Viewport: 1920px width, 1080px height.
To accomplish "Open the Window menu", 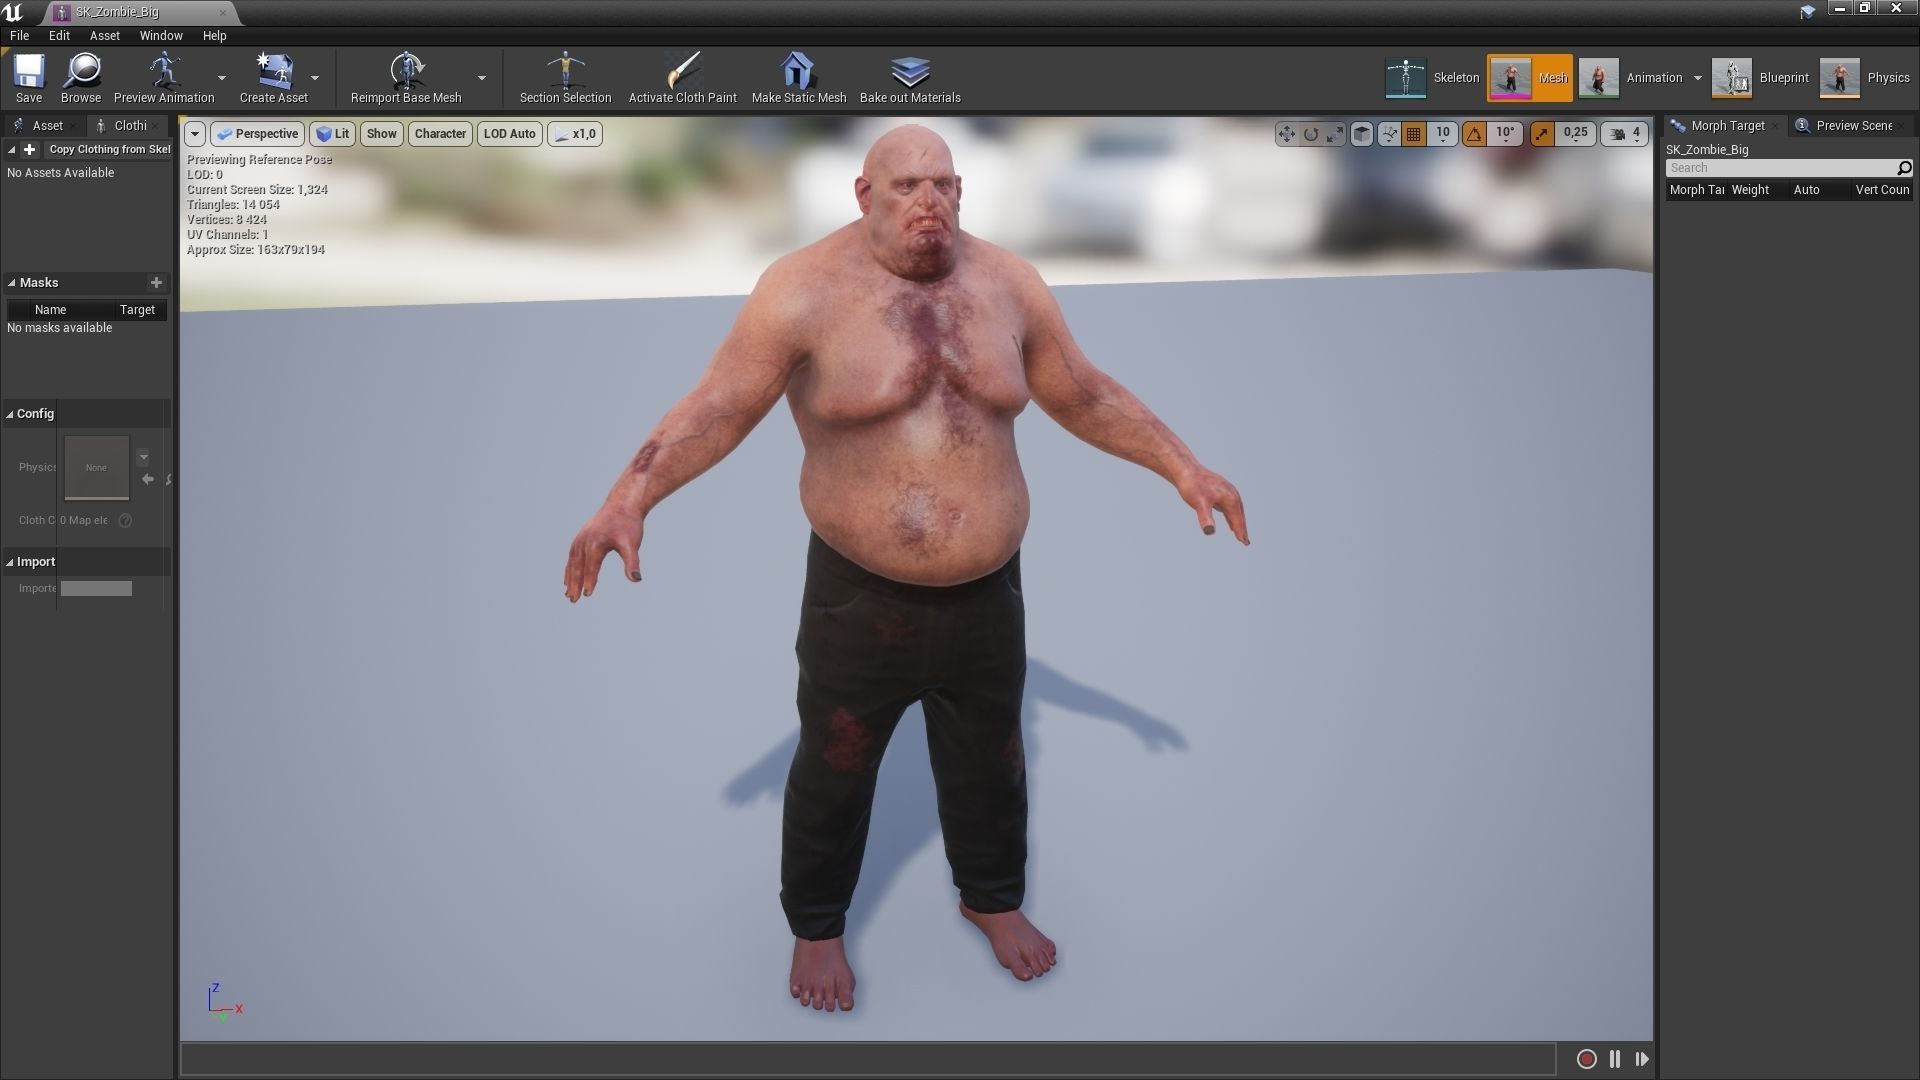I will 161,36.
